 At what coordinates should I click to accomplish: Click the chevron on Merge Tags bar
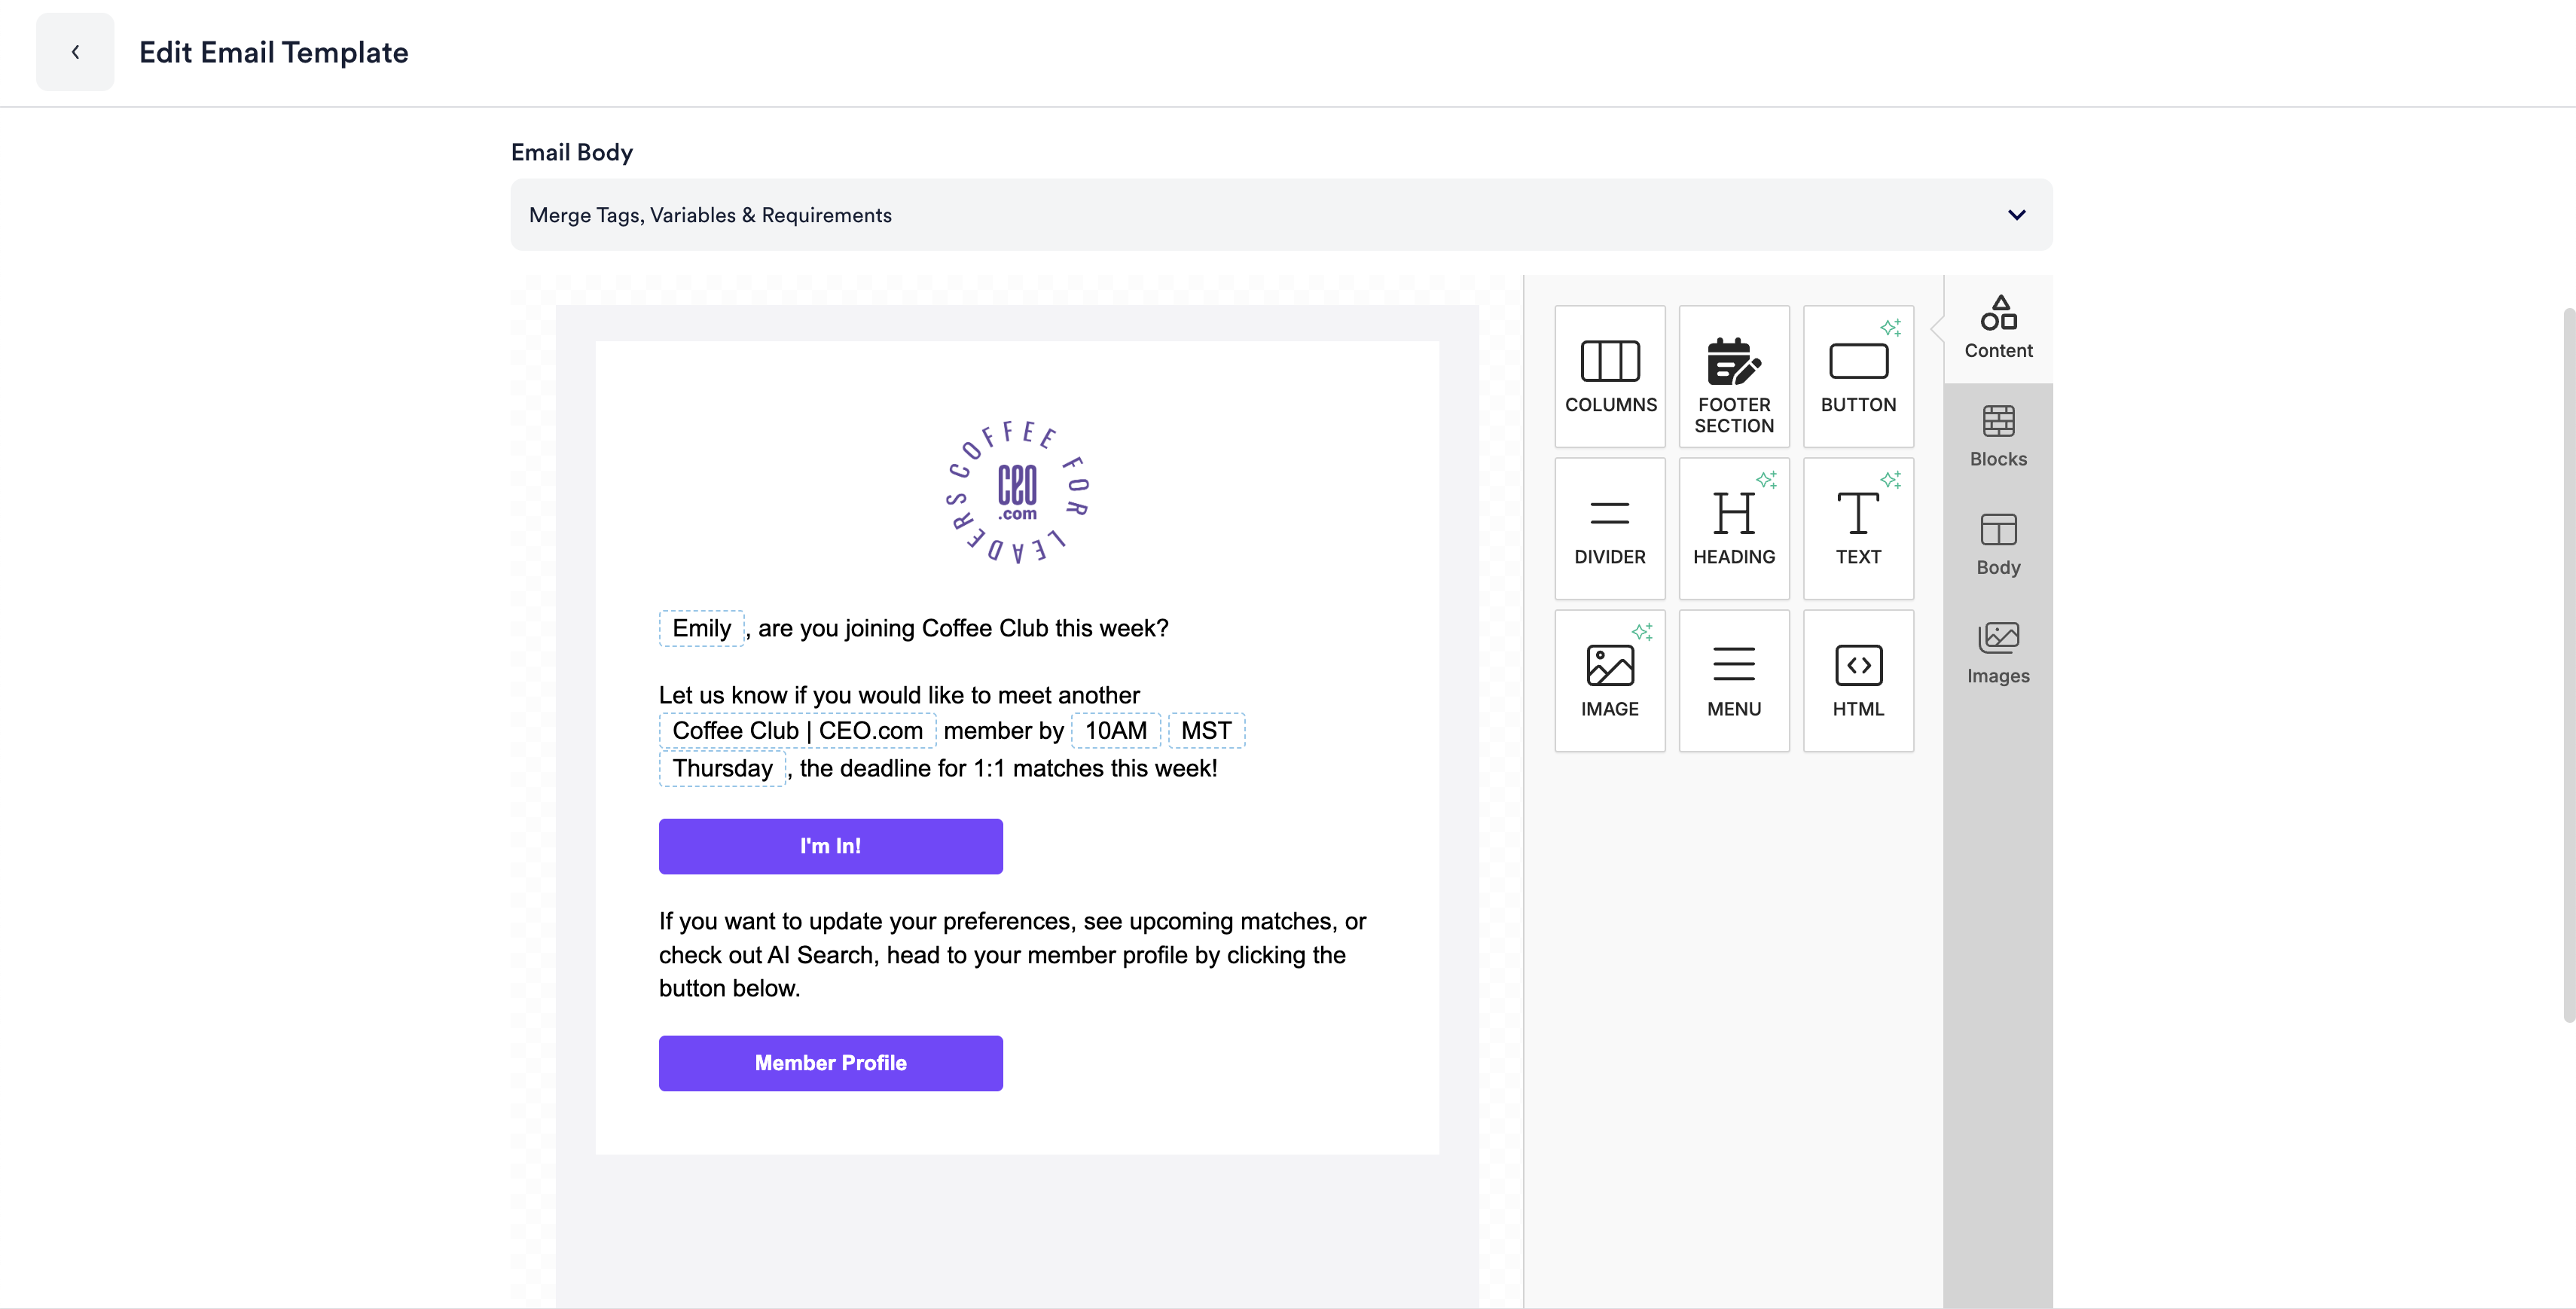click(2016, 215)
